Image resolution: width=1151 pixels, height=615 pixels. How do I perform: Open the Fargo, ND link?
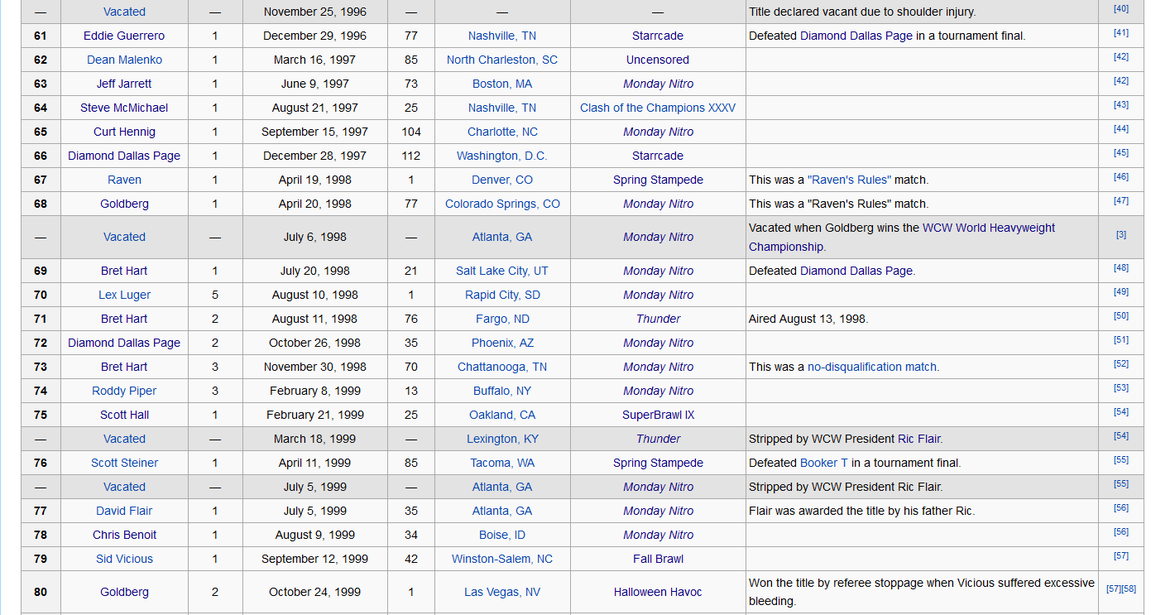pos(502,319)
